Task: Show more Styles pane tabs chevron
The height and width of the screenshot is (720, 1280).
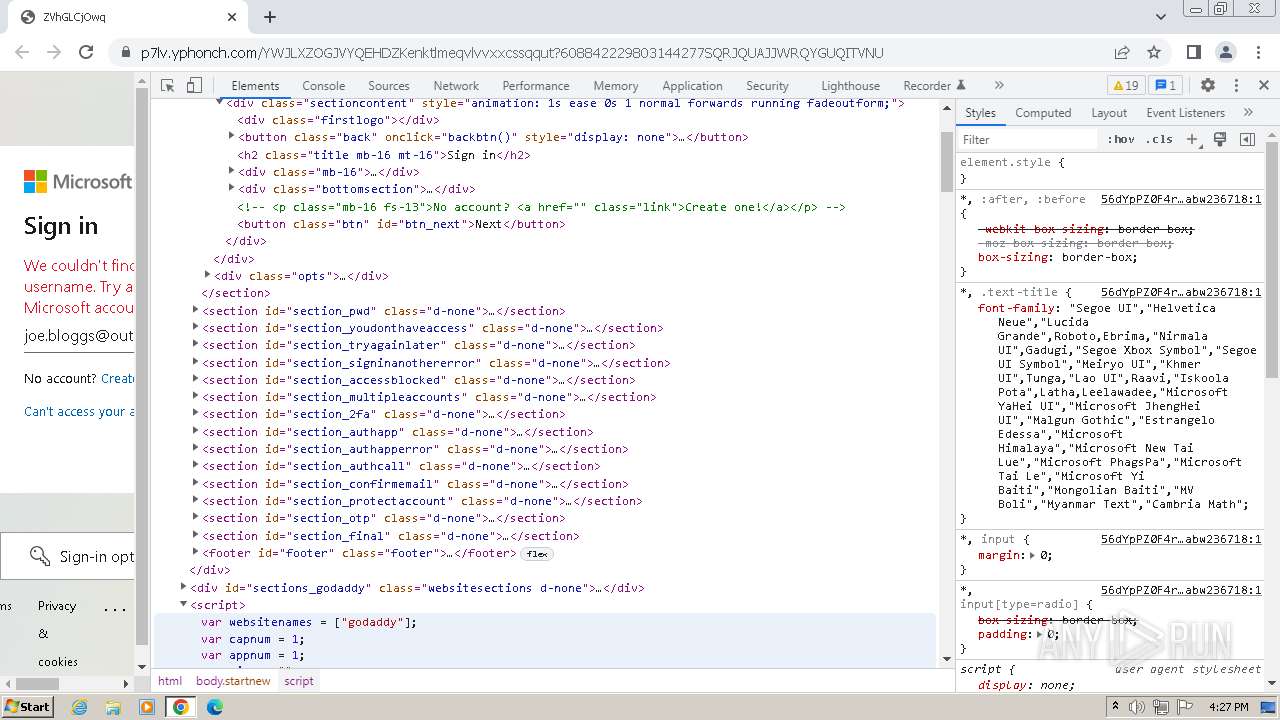Action: click(1248, 113)
